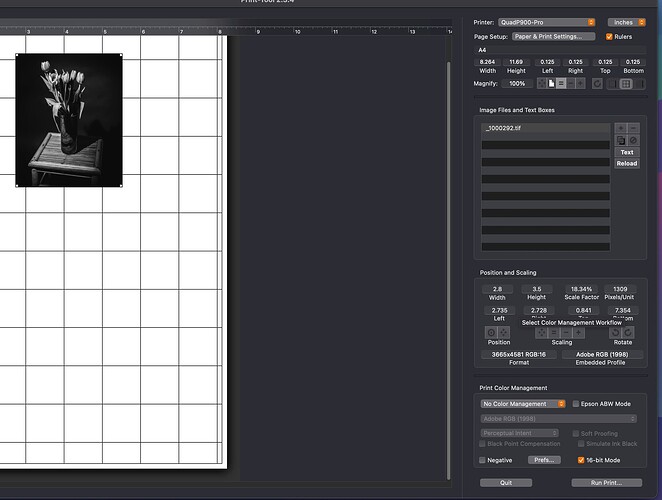Disable 16-bit Mode checkbox

click(581, 460)
